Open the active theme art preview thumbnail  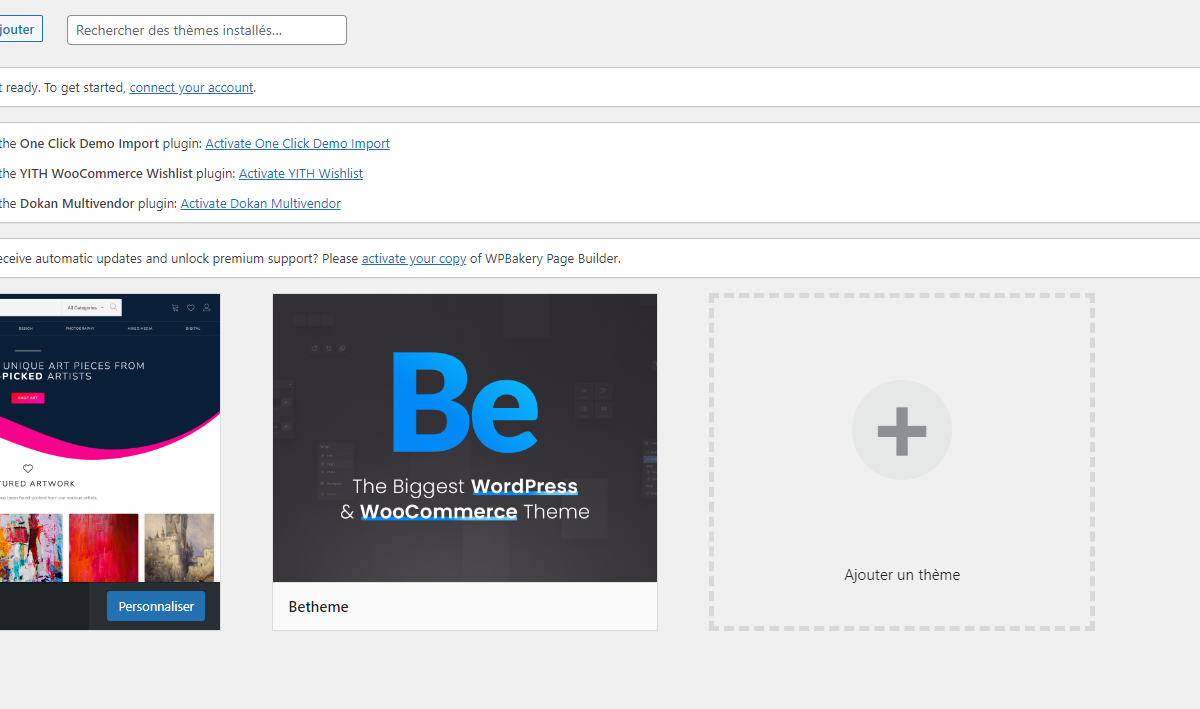(110, 438)
